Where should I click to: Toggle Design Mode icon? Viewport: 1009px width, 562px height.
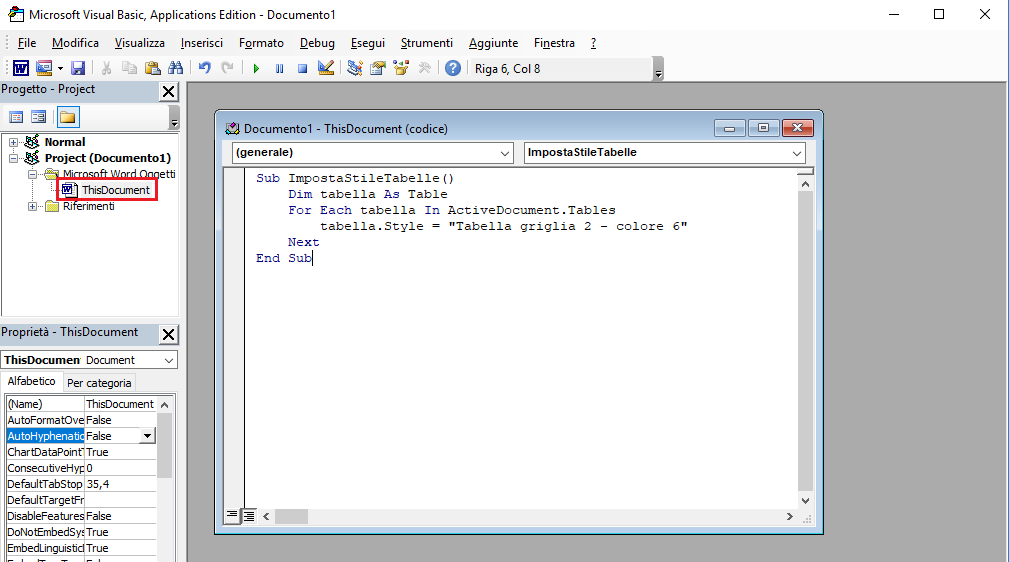pyautogui.click(x=326, y=68)
